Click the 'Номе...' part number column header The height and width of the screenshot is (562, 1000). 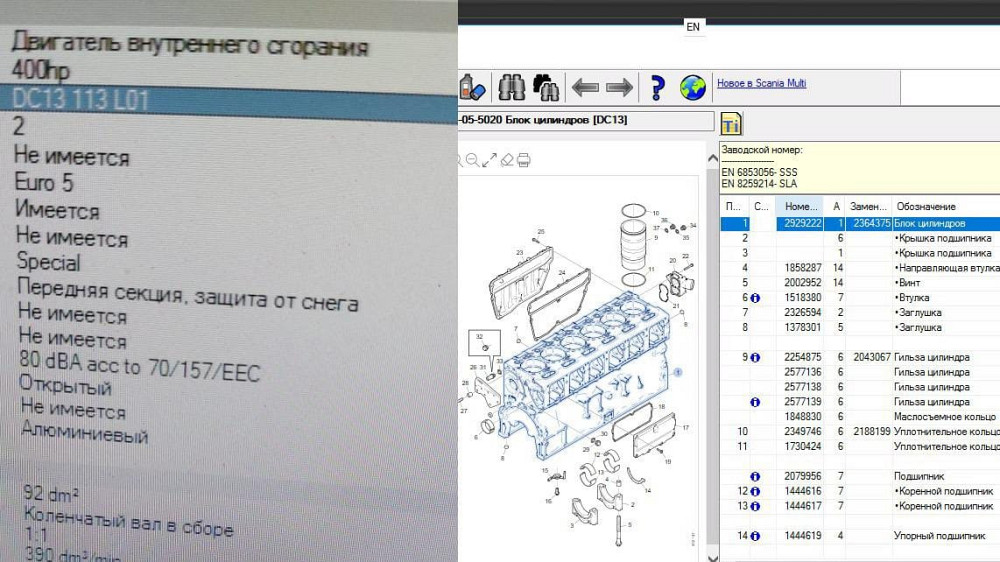pos(802,206)
